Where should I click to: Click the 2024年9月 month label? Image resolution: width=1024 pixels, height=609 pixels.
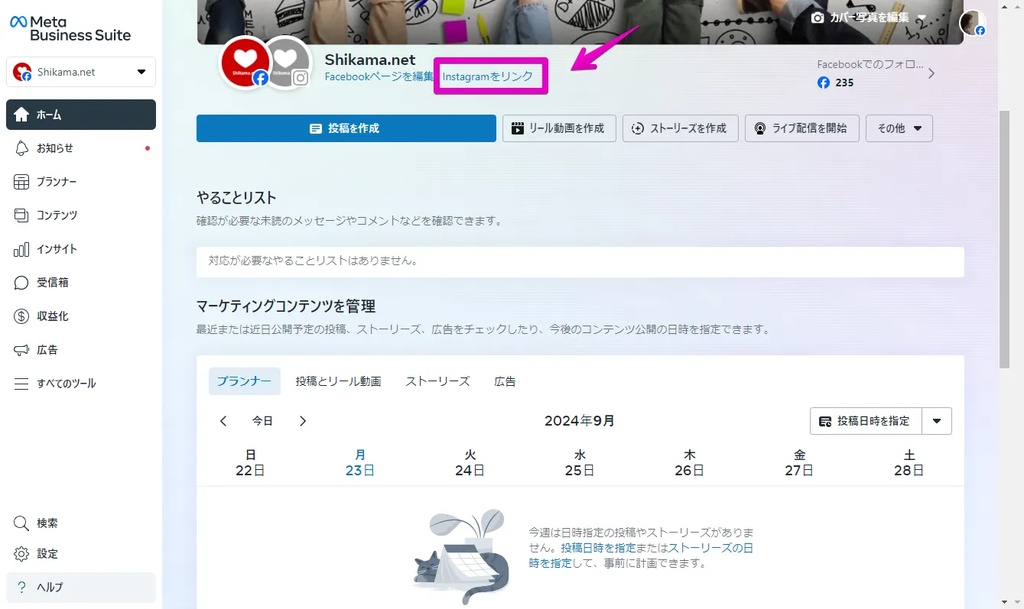coord(579,421)
